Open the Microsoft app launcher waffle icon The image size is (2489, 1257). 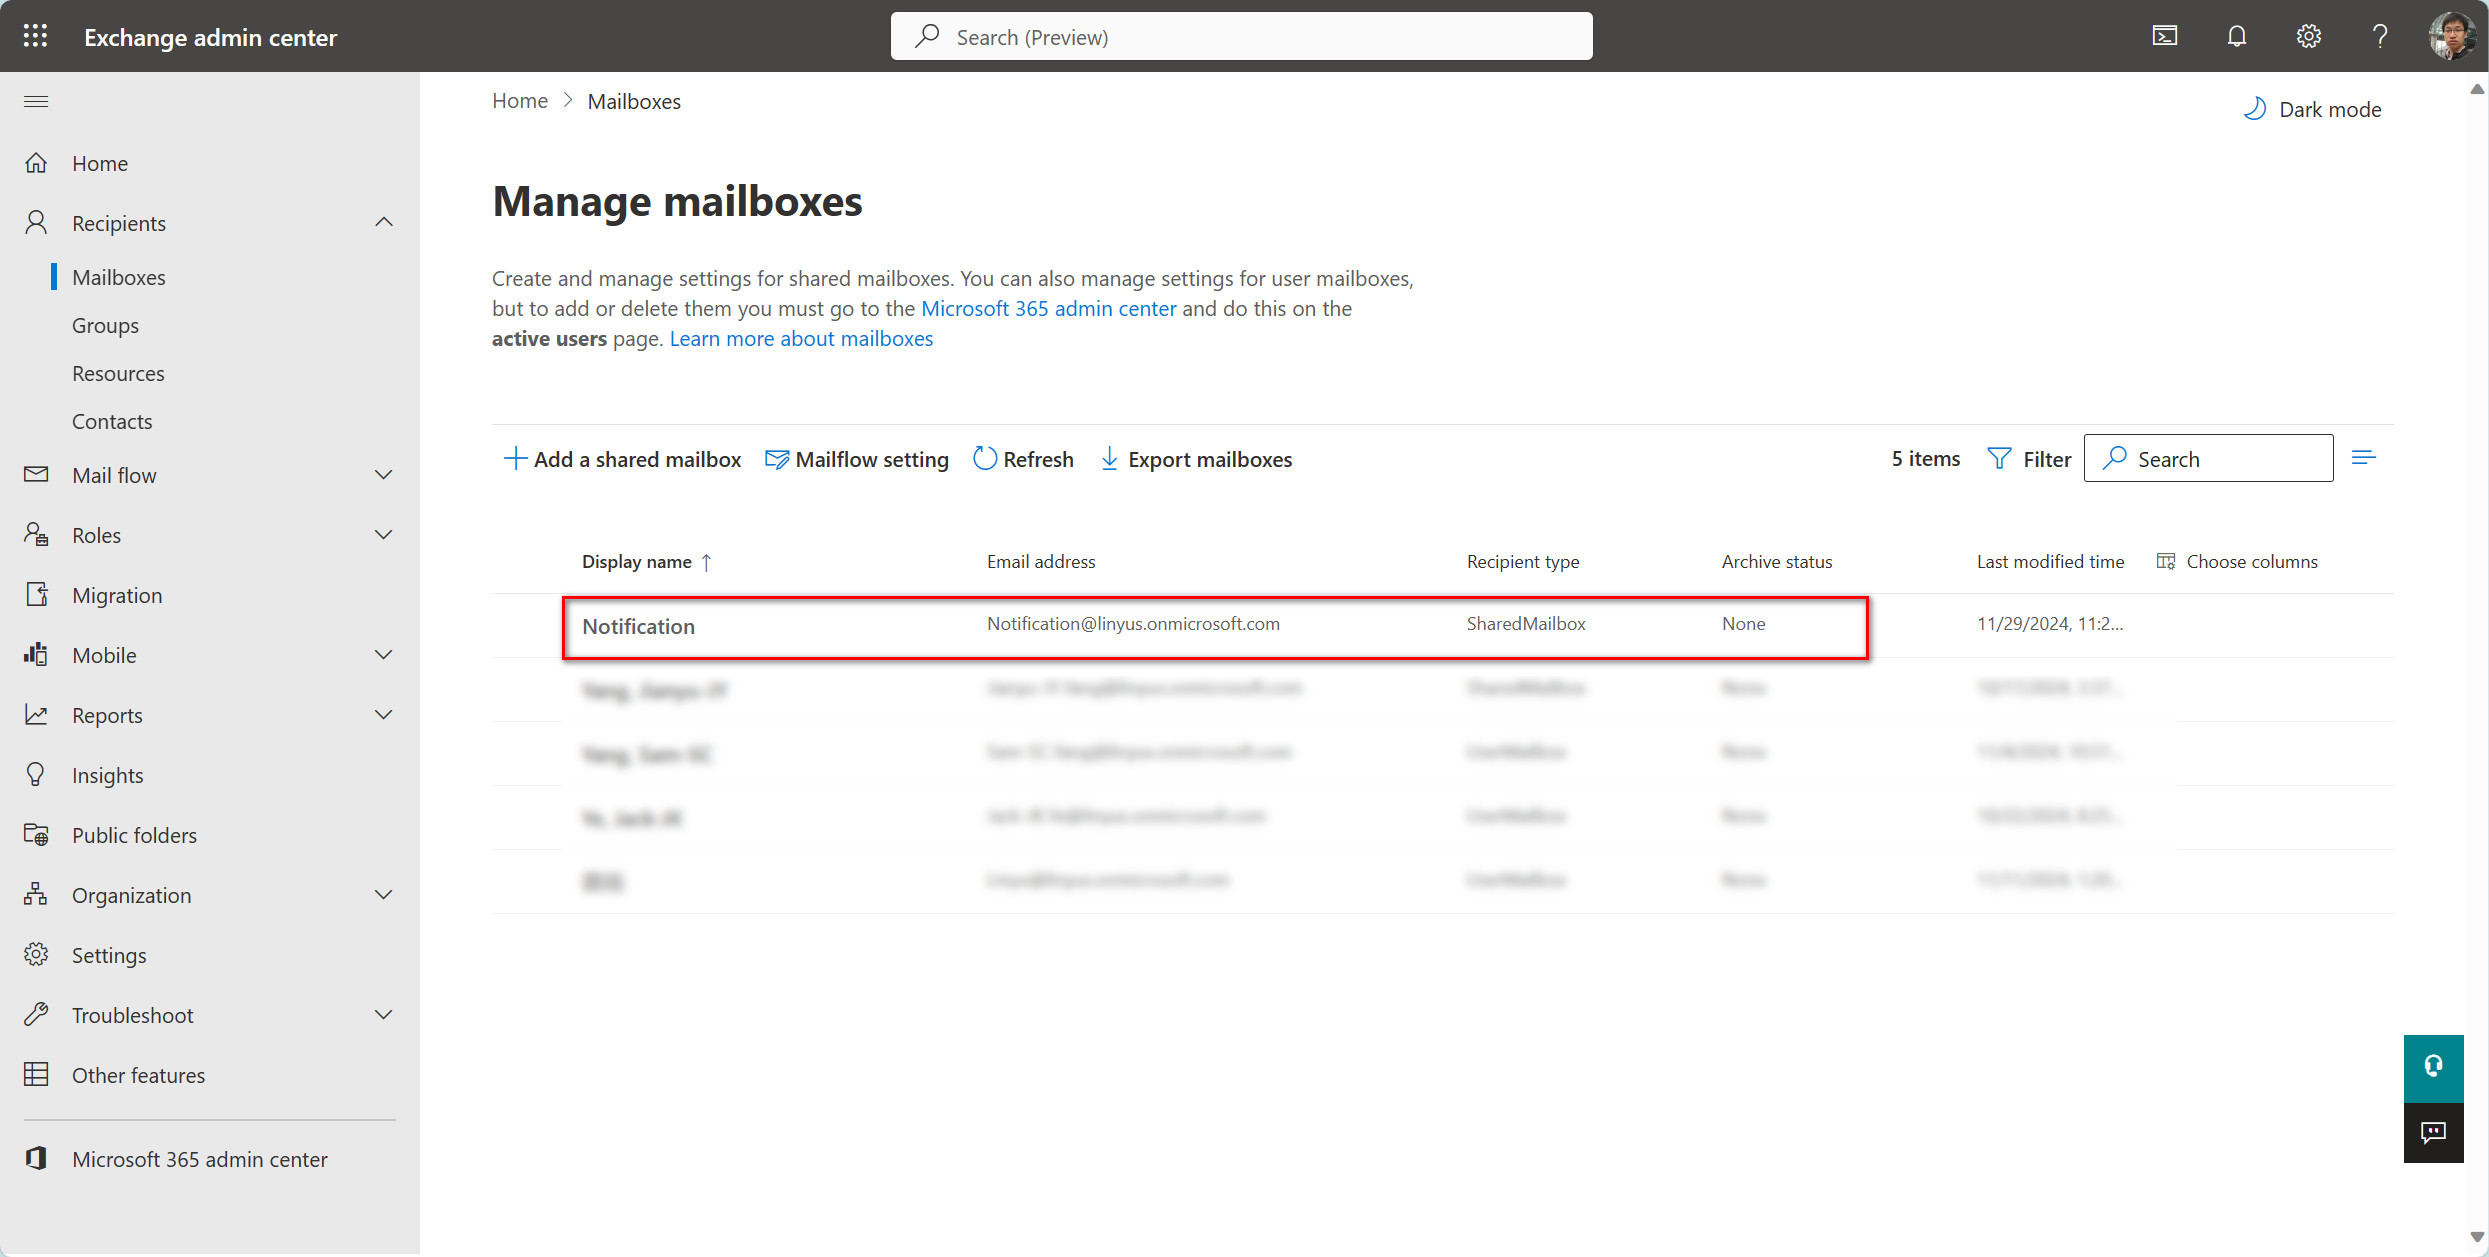[35, 35]
